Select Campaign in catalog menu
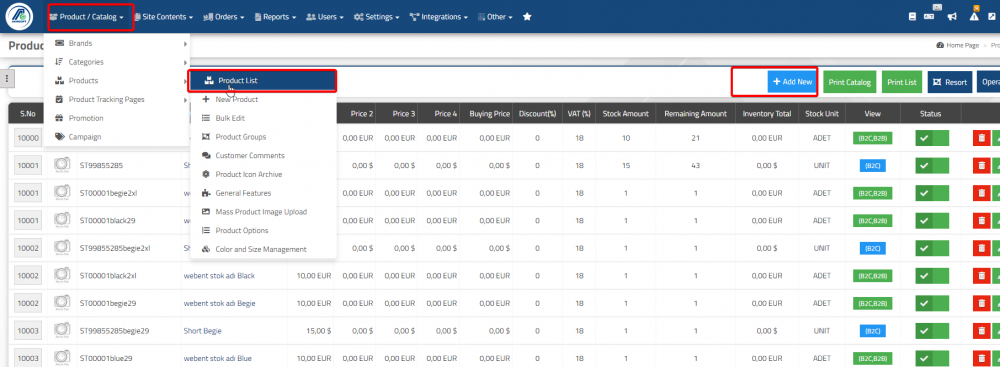Screen dimensions: 1000x367 (117, 137)
